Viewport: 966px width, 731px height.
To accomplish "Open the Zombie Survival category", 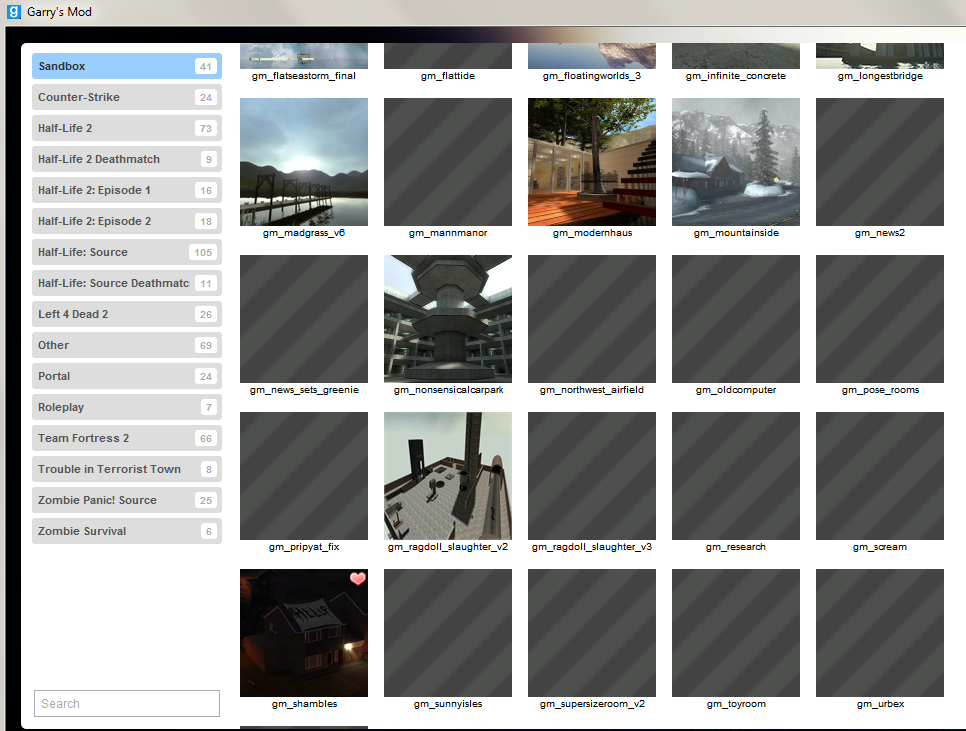I will [127, 531].
